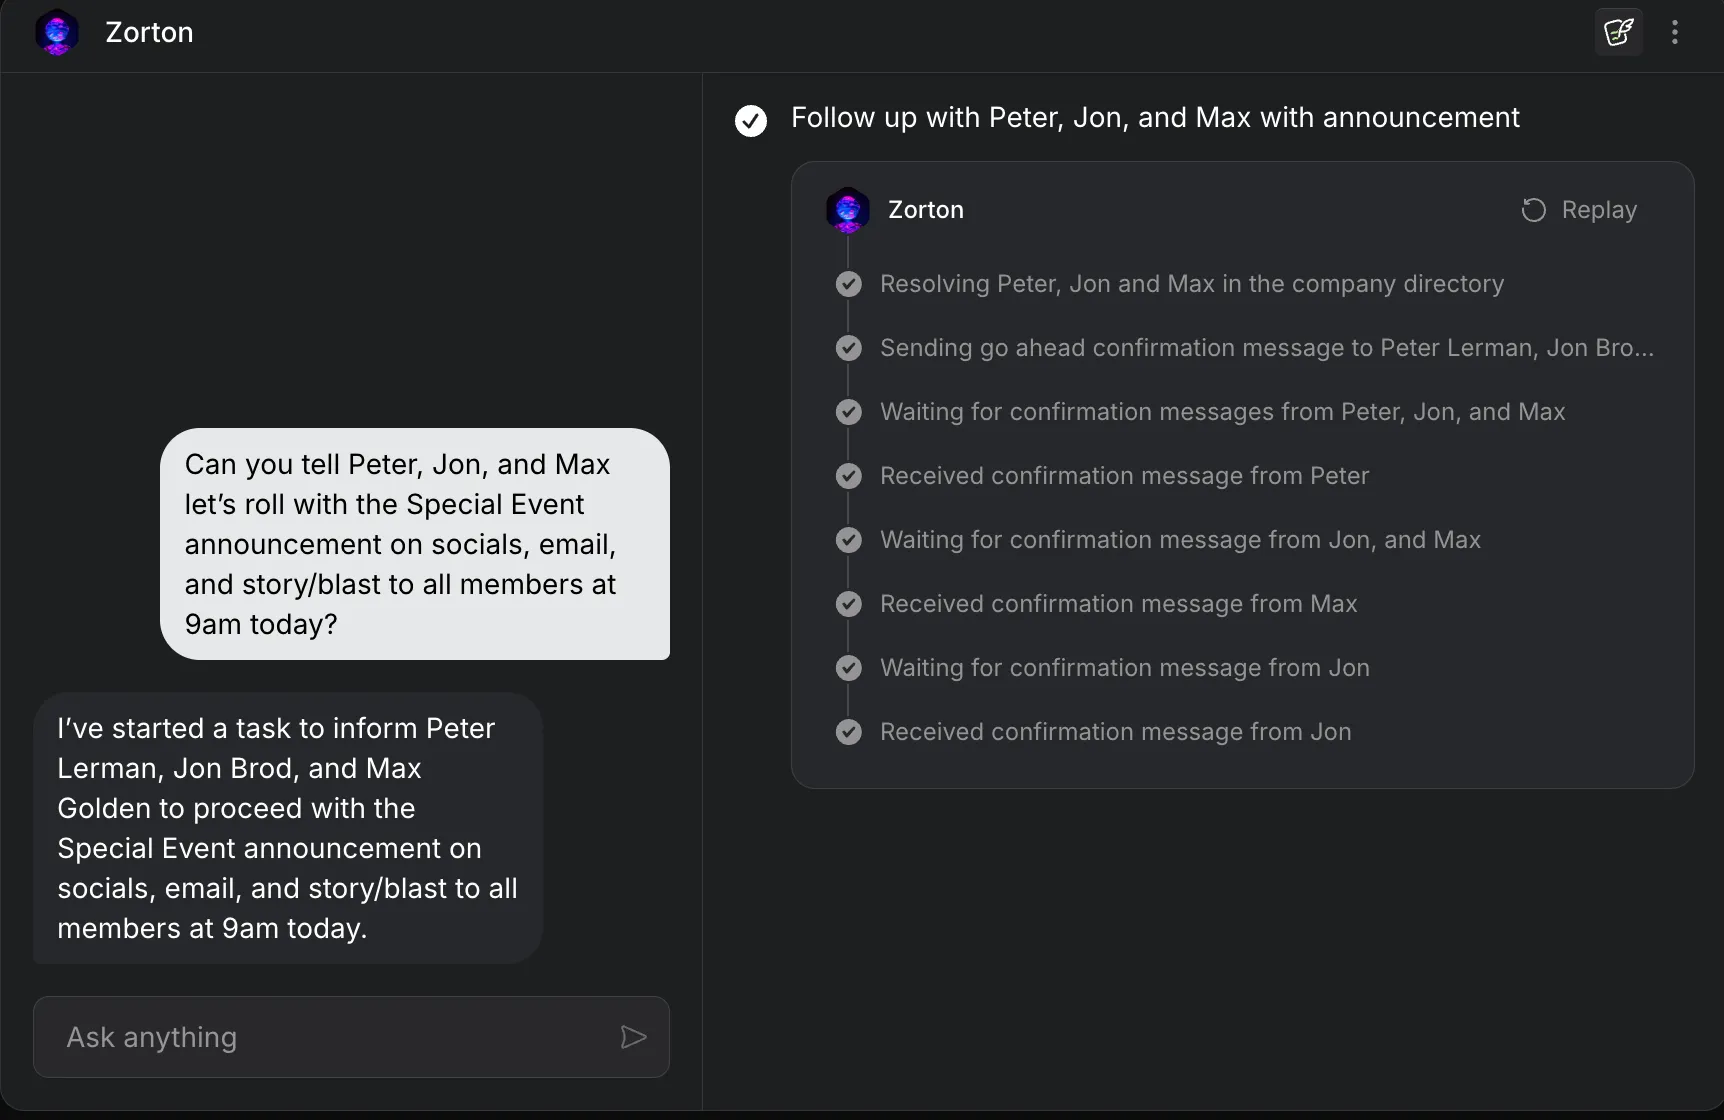
Task: Click the checkmark beside Resolving Peter, Jon and Max
Action: tap(849, 284)
